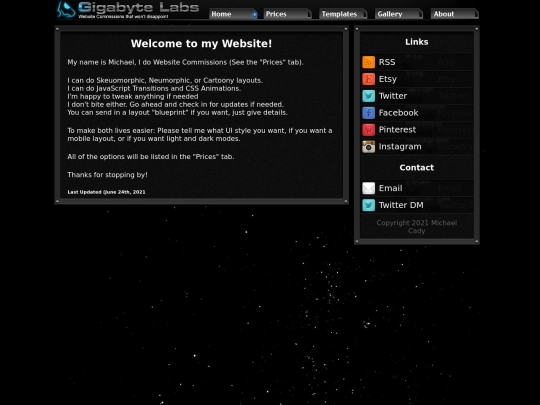The width and height of the screenshot is (540, 405).
Task: Click the Instagram camera icon
Action: [x=368, y=146]
